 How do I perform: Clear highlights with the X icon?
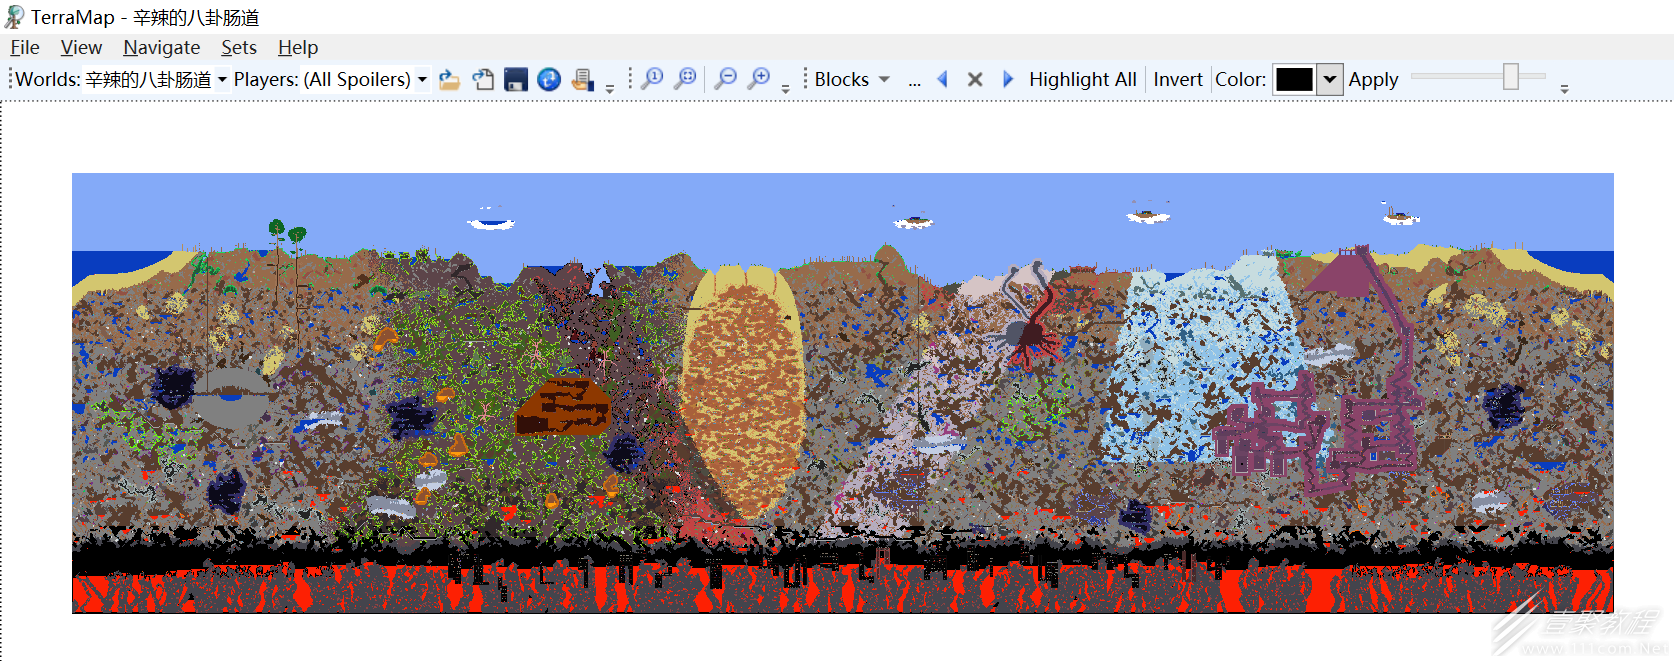(x=975, y=79)
